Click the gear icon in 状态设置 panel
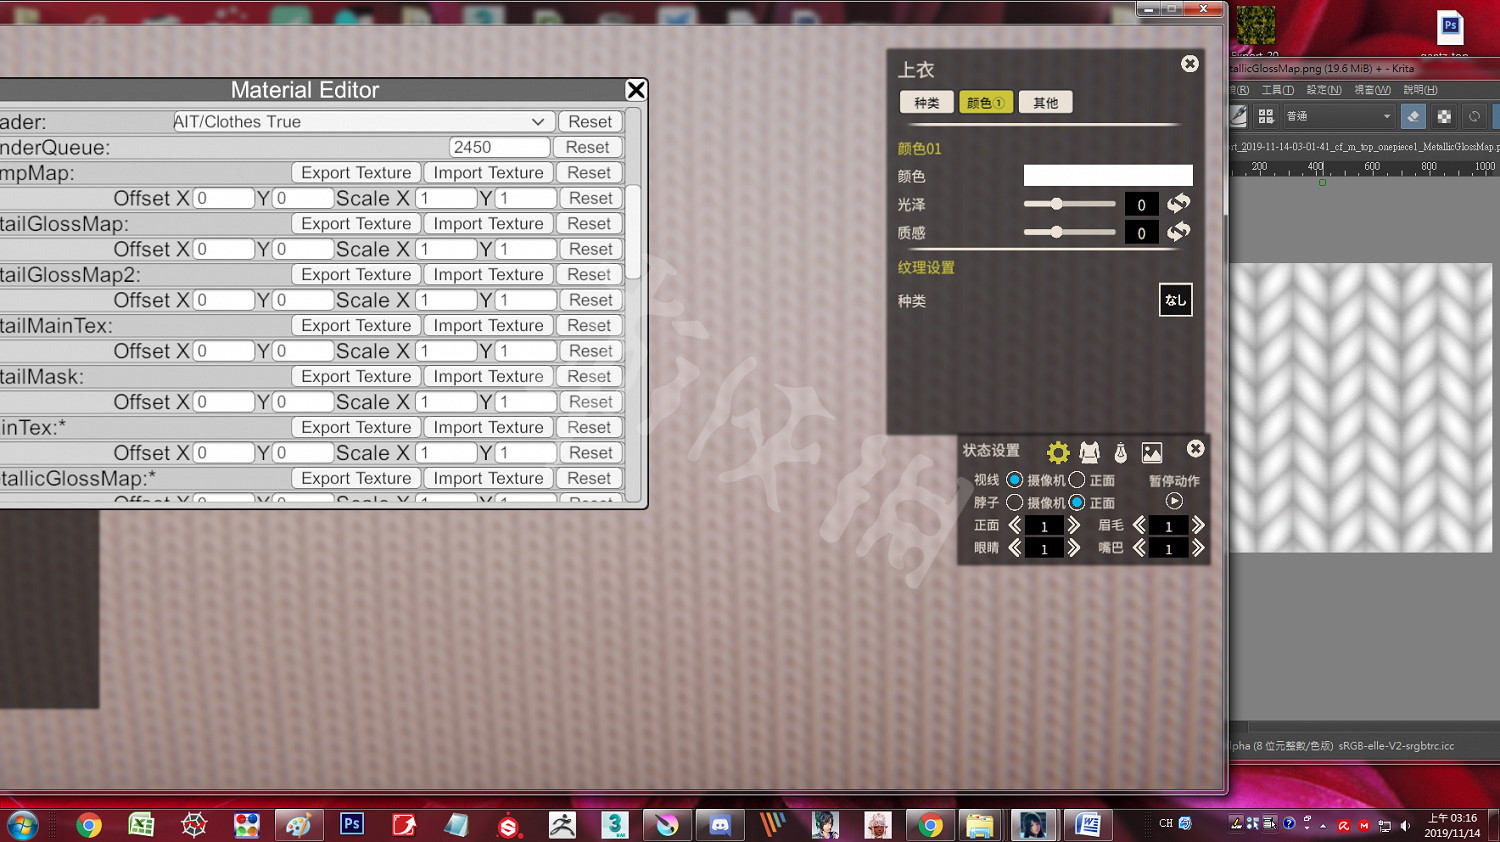Image resolution: width=1500 pixels, height=842 pixels. pos(1057,453)
